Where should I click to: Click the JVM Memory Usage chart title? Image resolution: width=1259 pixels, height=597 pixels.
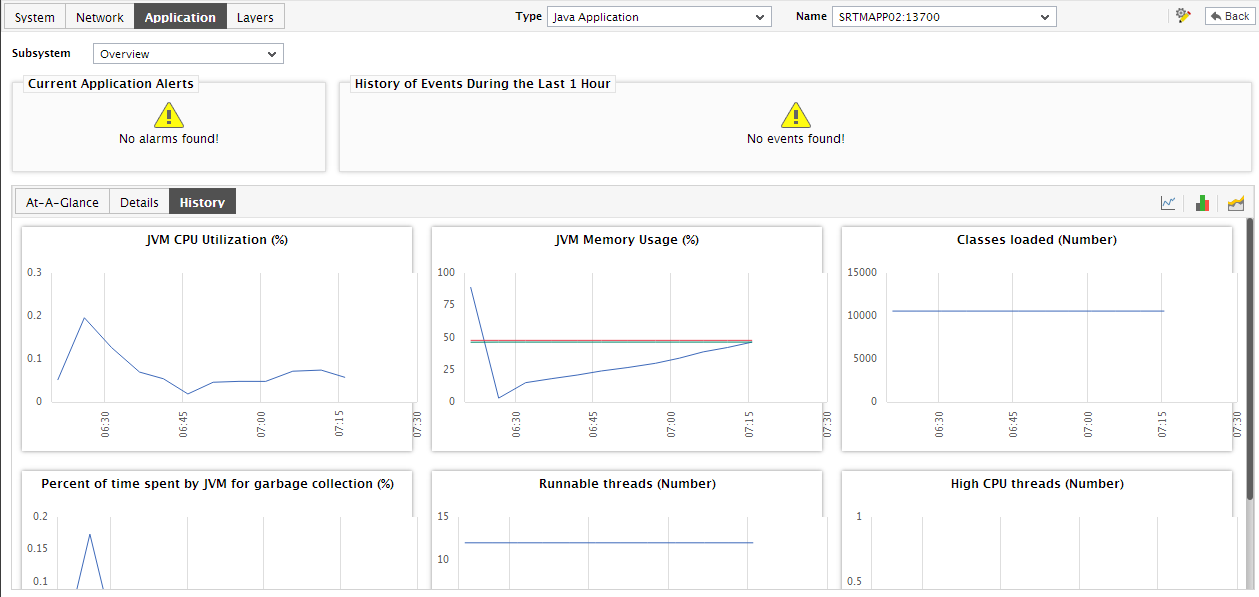(x=627, y=240)
